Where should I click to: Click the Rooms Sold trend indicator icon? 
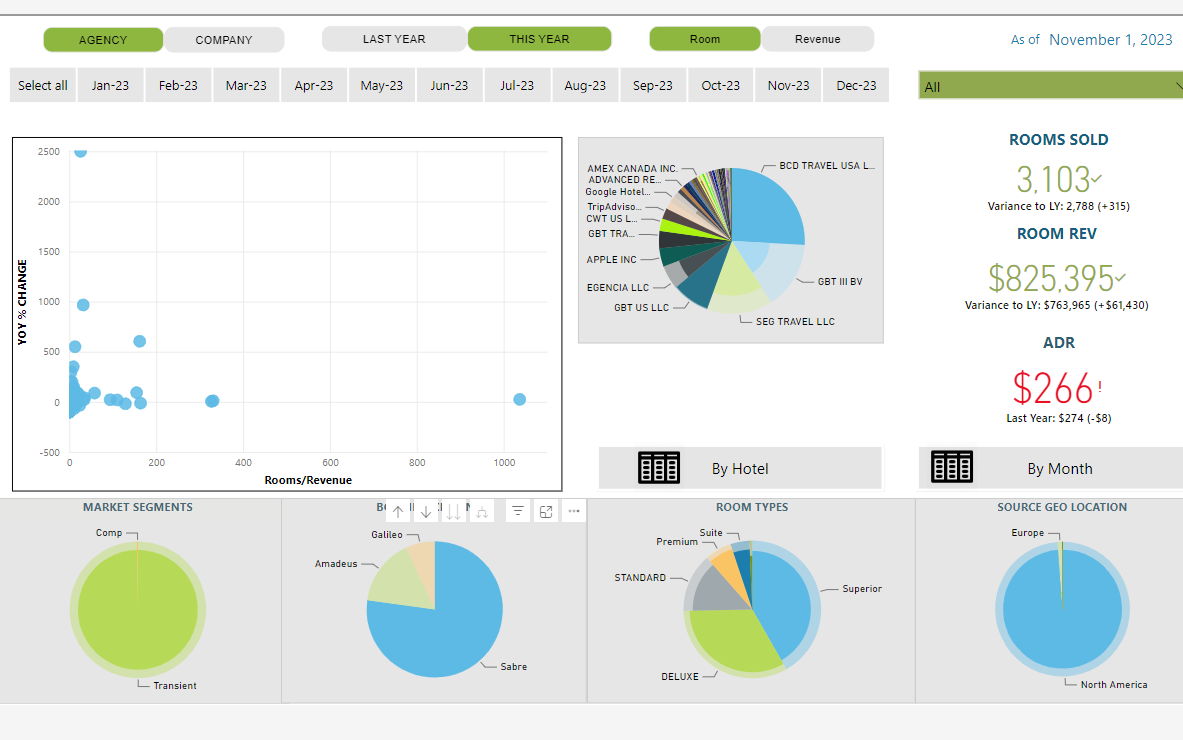click(1097, 179)
